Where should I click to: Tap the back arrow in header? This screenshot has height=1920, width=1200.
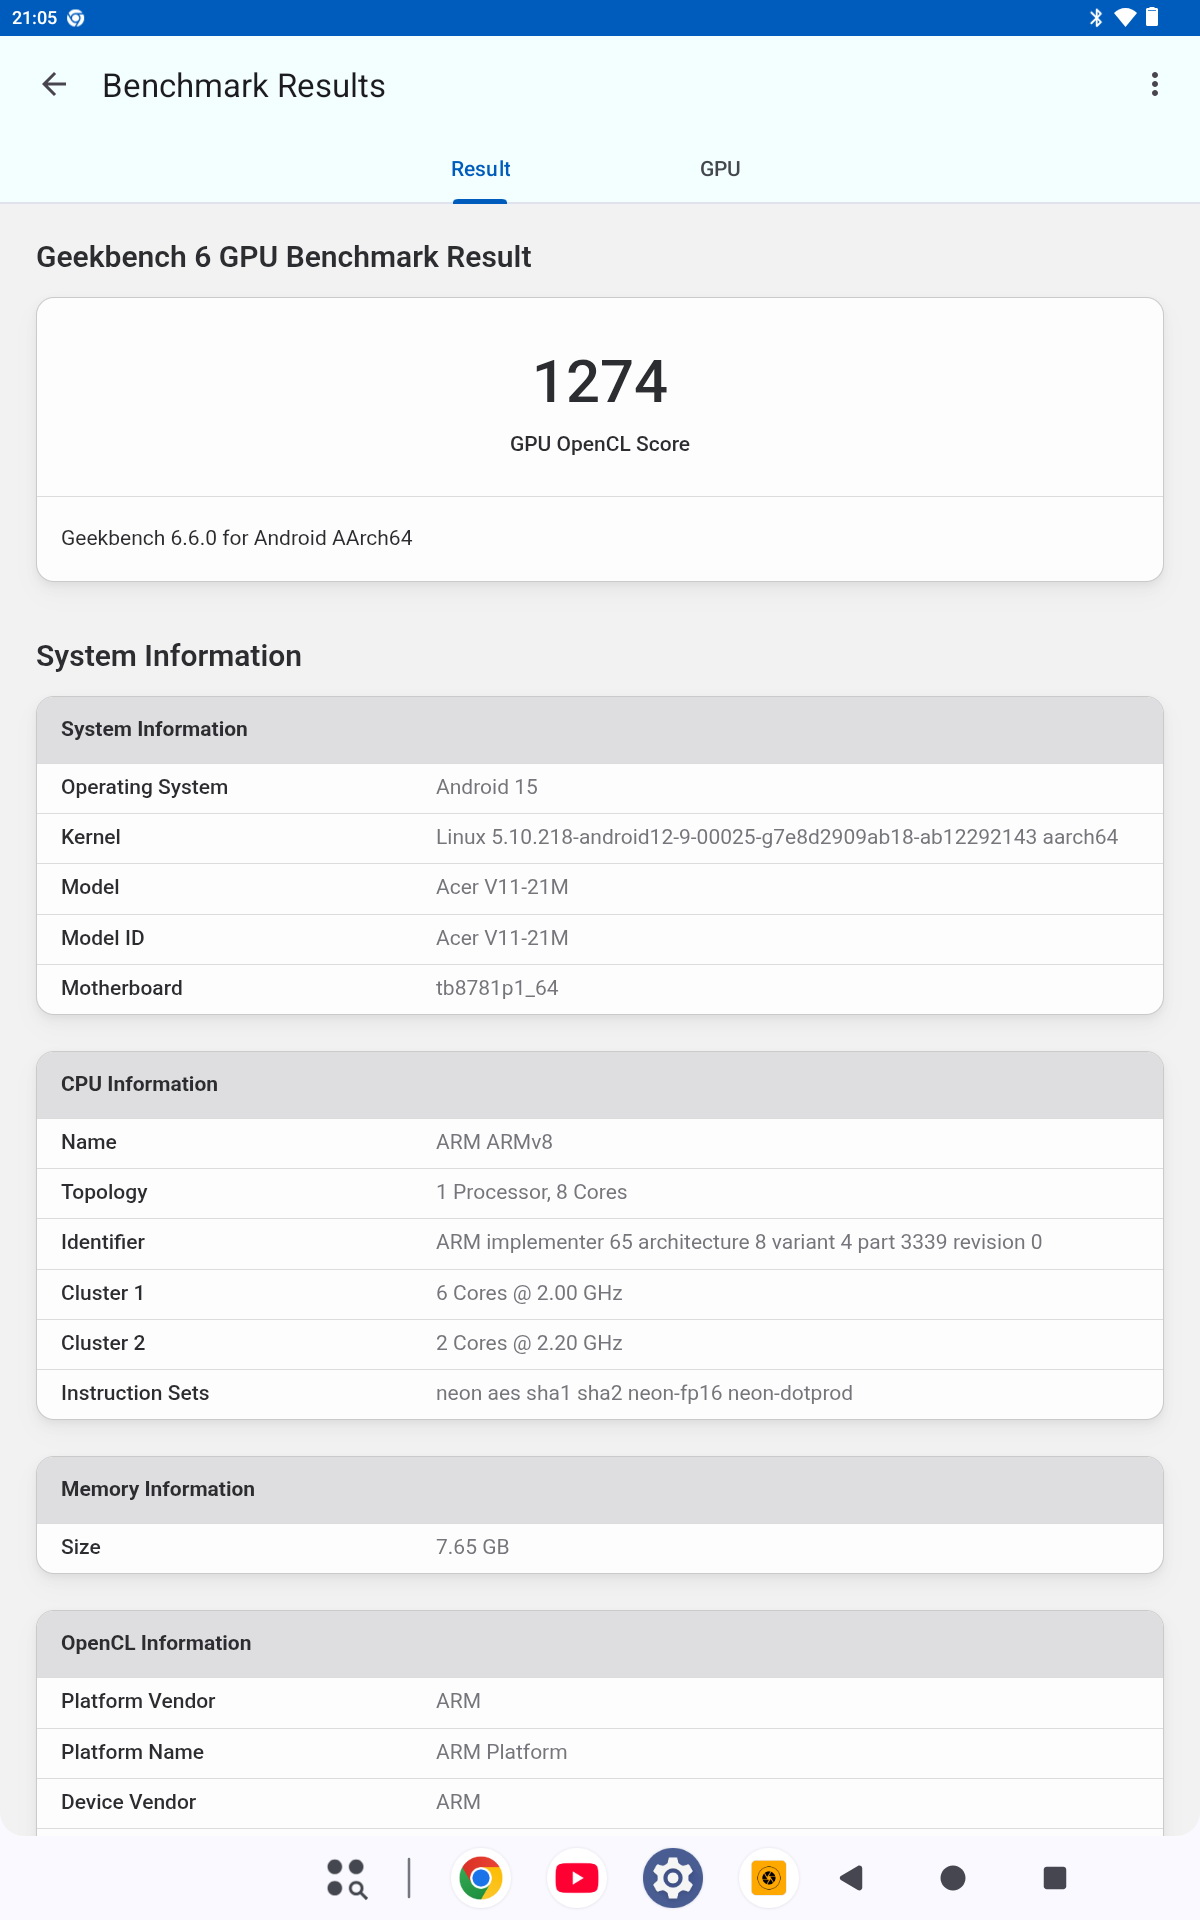click(54, 85)
